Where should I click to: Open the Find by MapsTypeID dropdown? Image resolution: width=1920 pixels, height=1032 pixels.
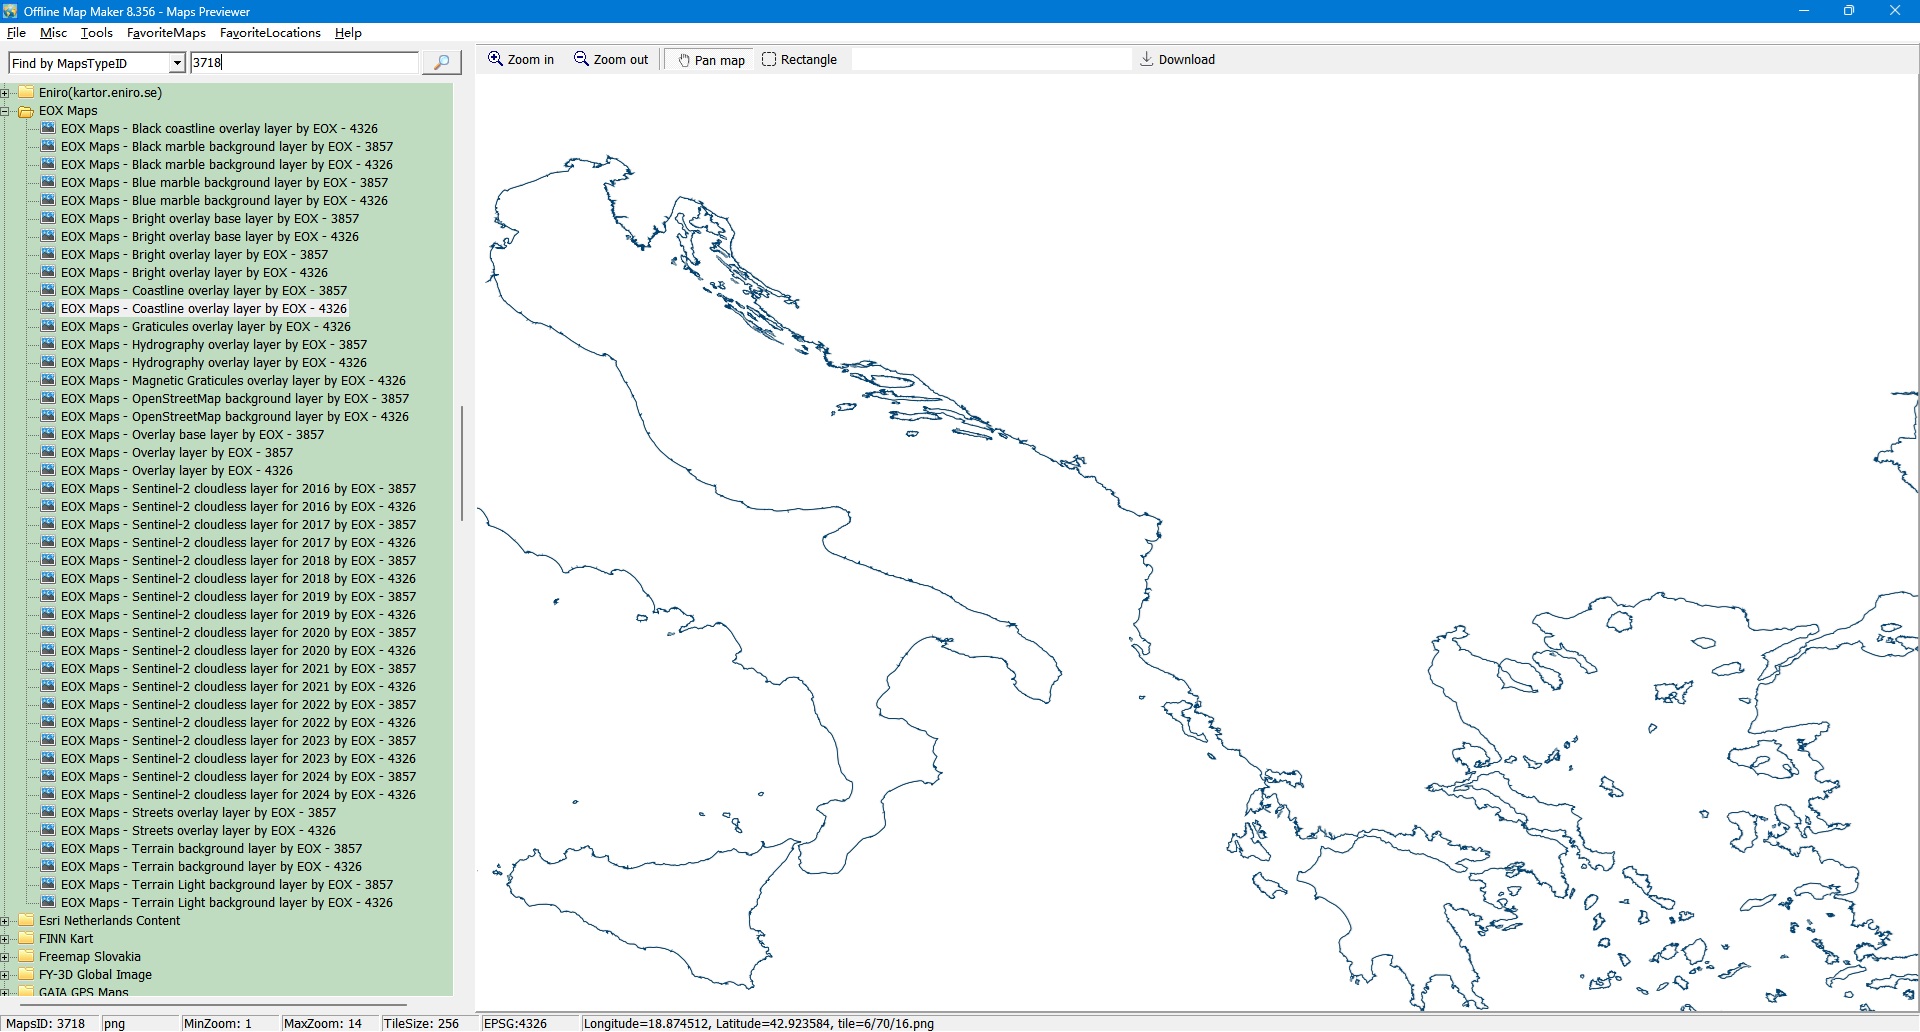tap(177, 63)
